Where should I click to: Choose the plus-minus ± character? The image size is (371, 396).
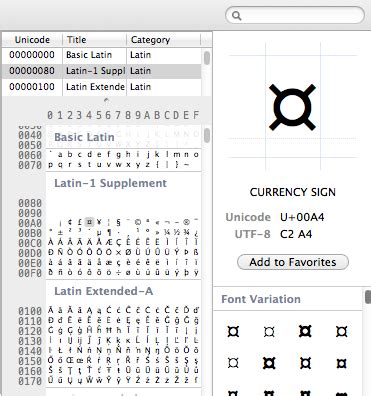60,232
